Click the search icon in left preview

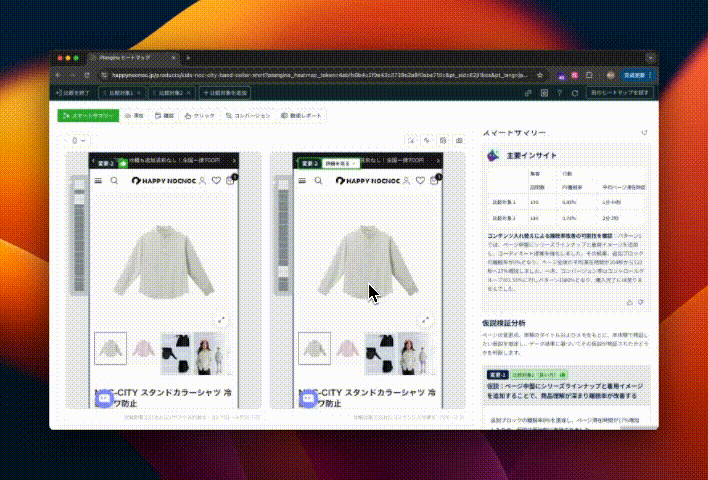115,181
